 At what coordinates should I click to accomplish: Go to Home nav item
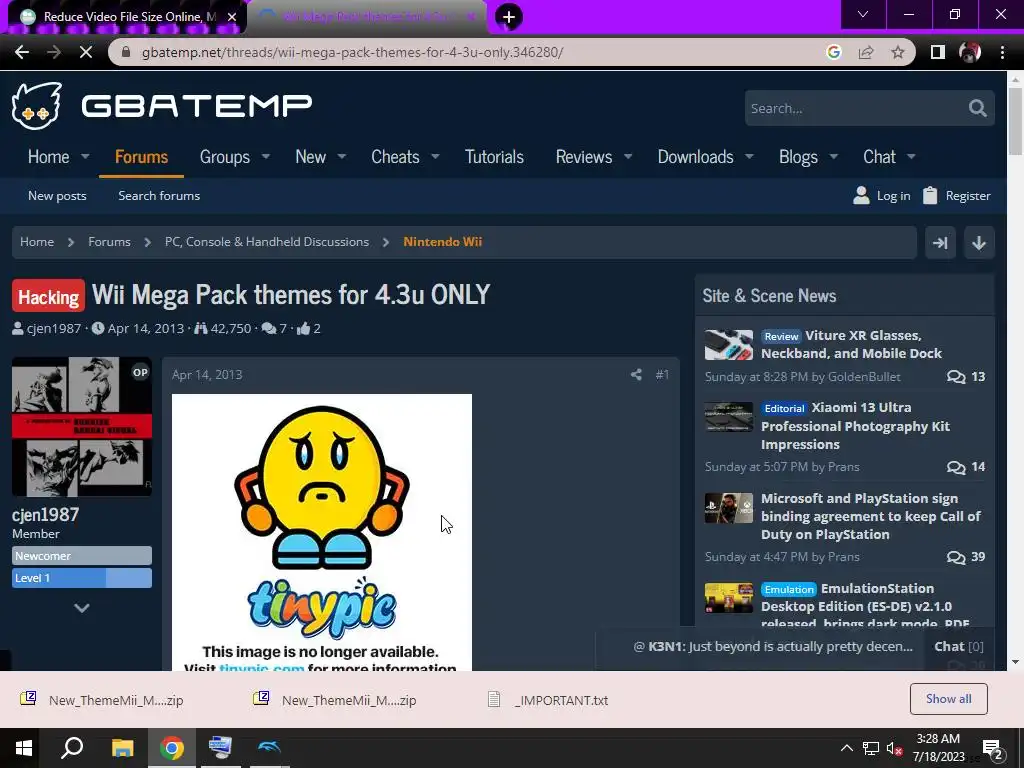tap(48, 157)
